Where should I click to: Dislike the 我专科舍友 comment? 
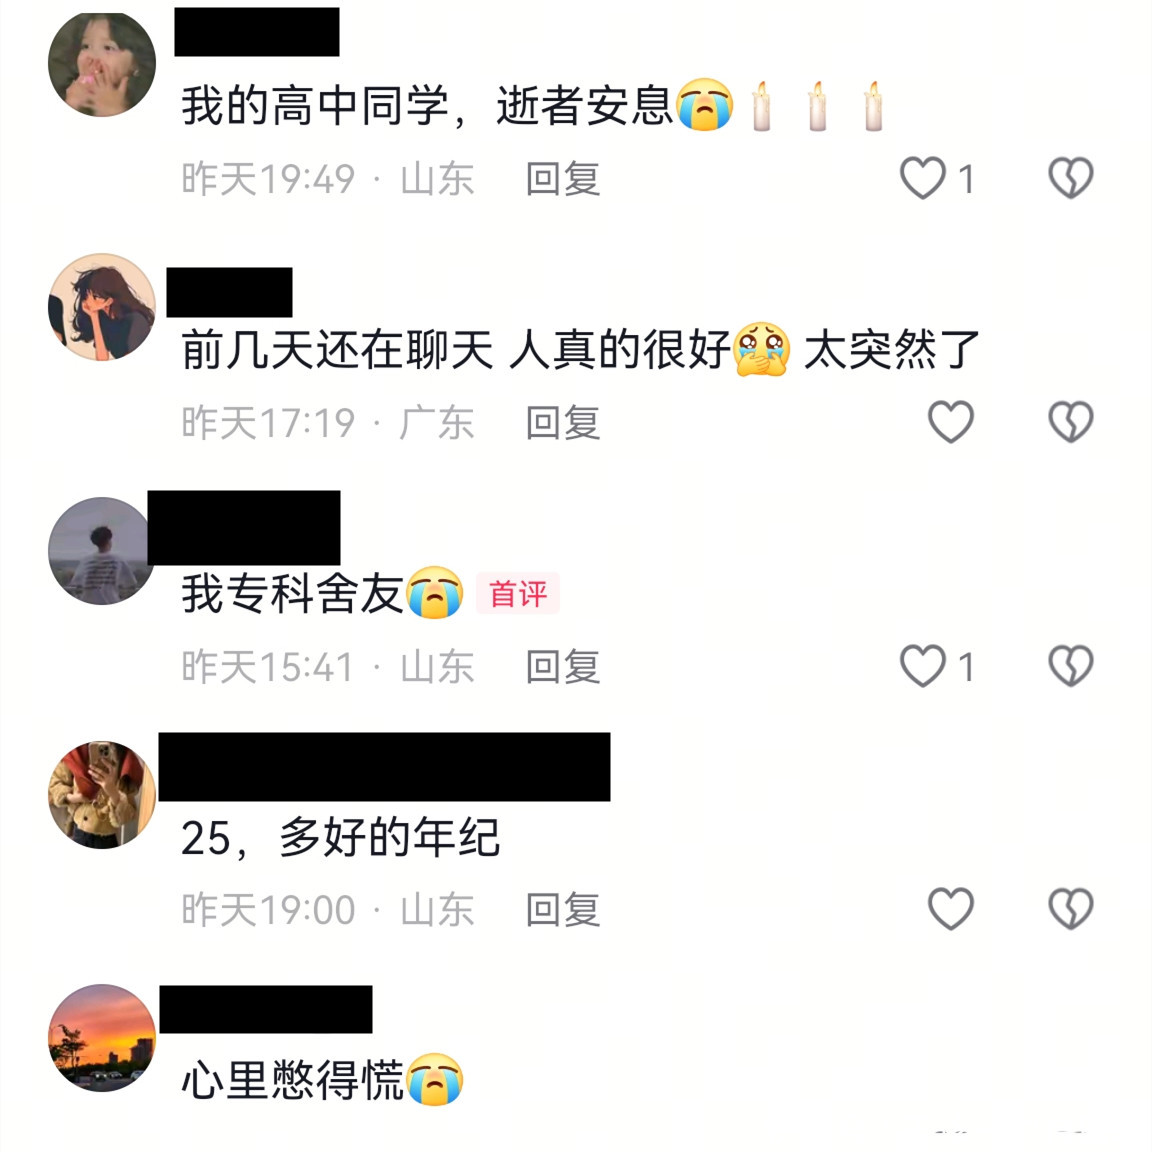[x=1070, y=666]
